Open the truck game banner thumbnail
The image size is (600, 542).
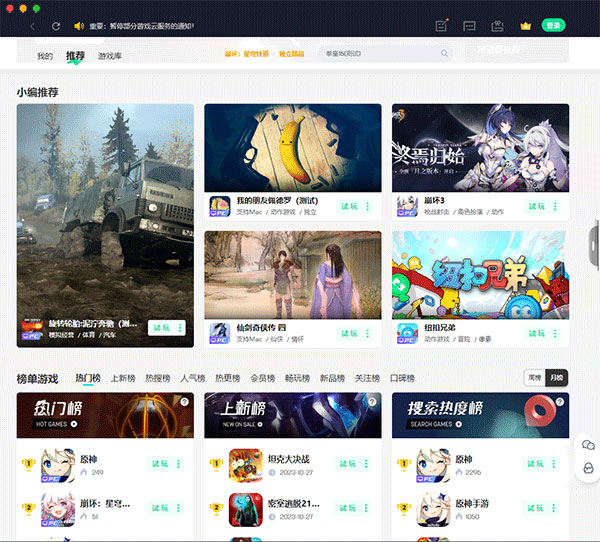click(x=105, y=225)
